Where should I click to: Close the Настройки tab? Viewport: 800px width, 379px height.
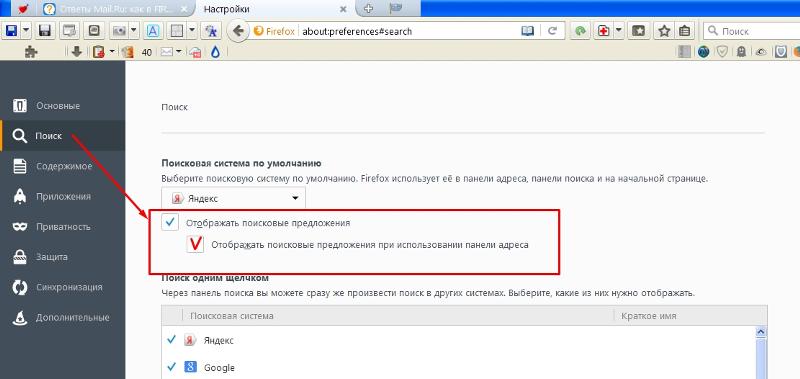[344, 9]
